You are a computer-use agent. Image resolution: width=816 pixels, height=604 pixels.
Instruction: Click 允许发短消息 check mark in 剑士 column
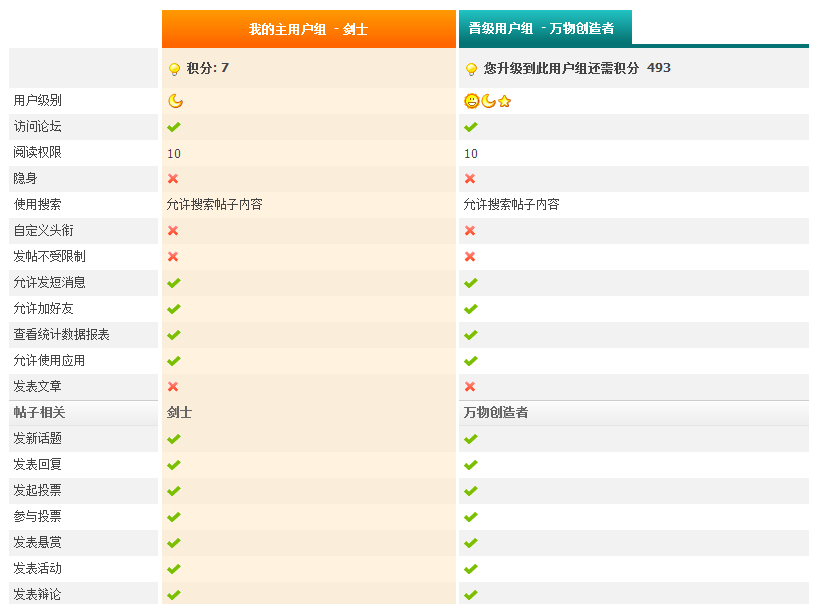(174, 282)
